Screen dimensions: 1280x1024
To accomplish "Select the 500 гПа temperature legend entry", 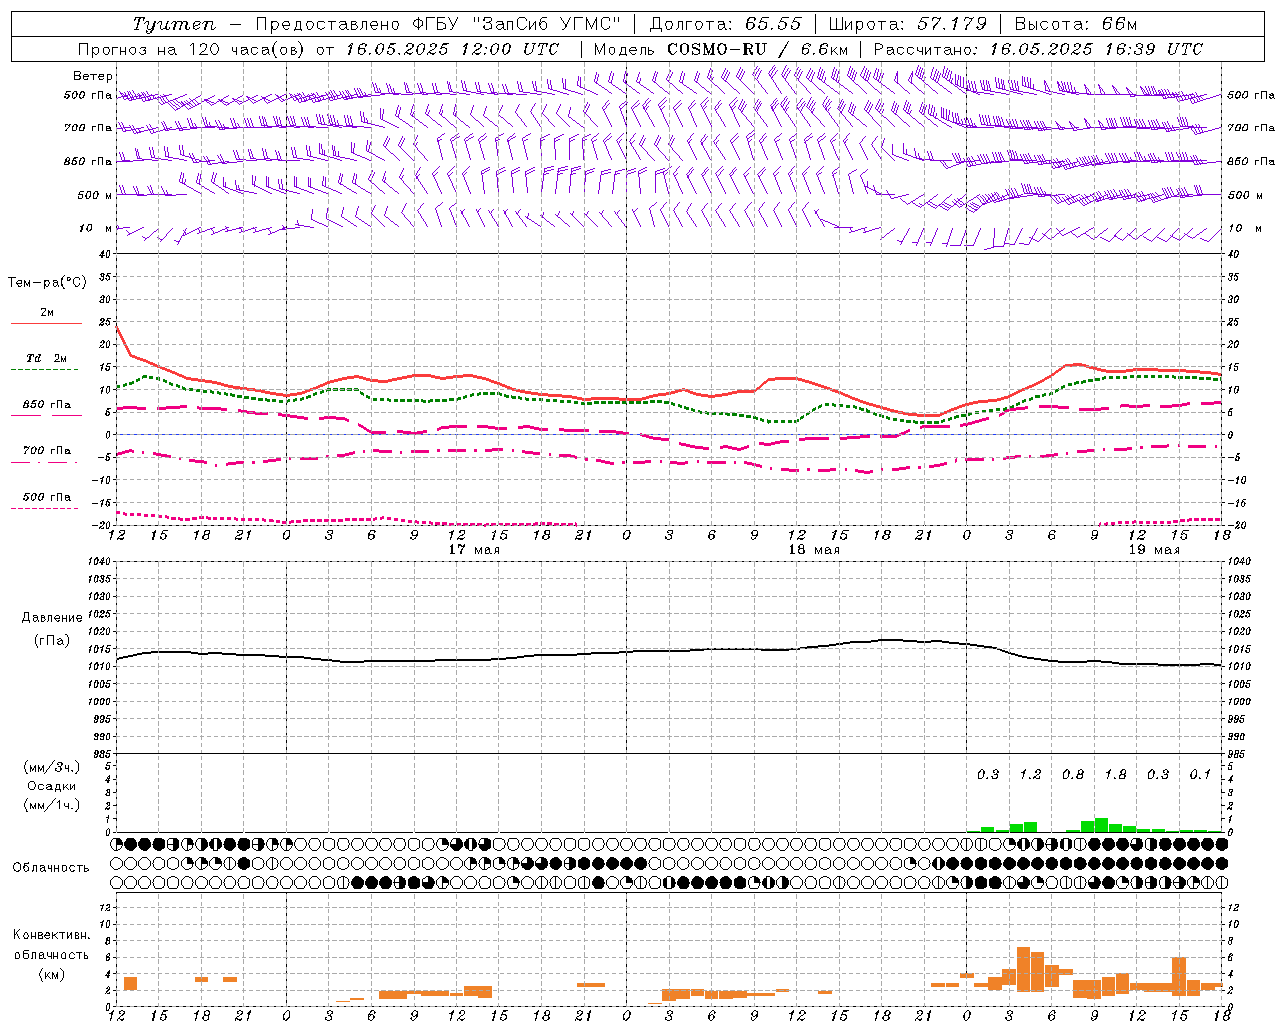I will 47,497.
